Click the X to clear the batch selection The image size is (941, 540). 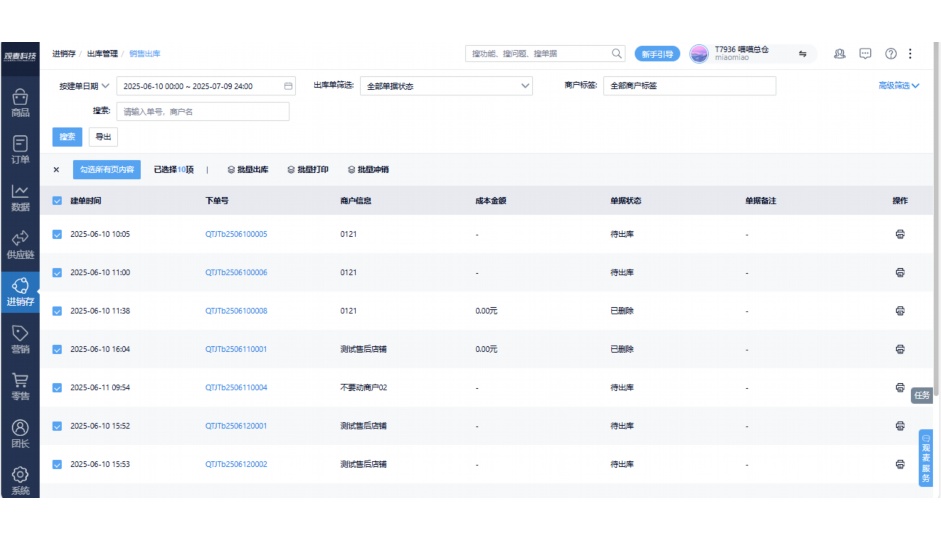click(x=56, y=170)
